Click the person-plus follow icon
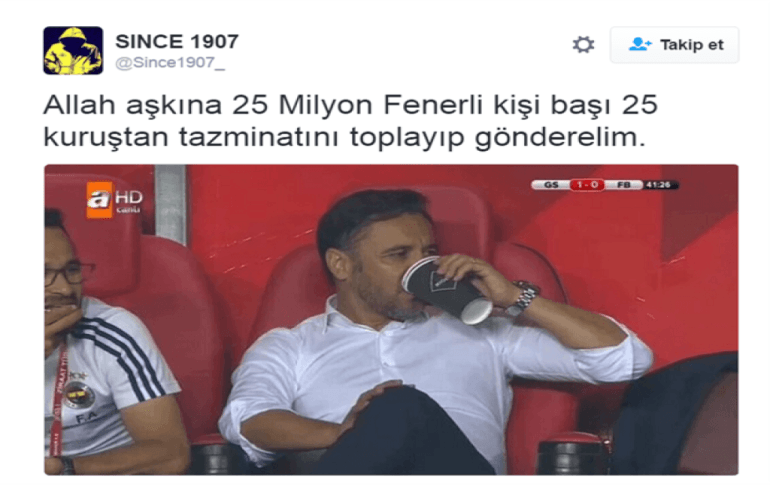 click(x=639, y=44)
